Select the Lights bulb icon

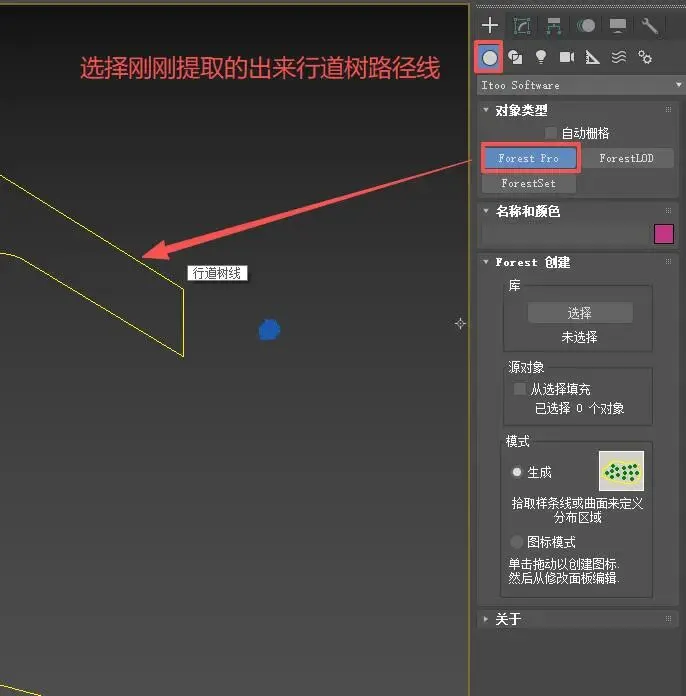pyautogui.click(x=541, y=57)
